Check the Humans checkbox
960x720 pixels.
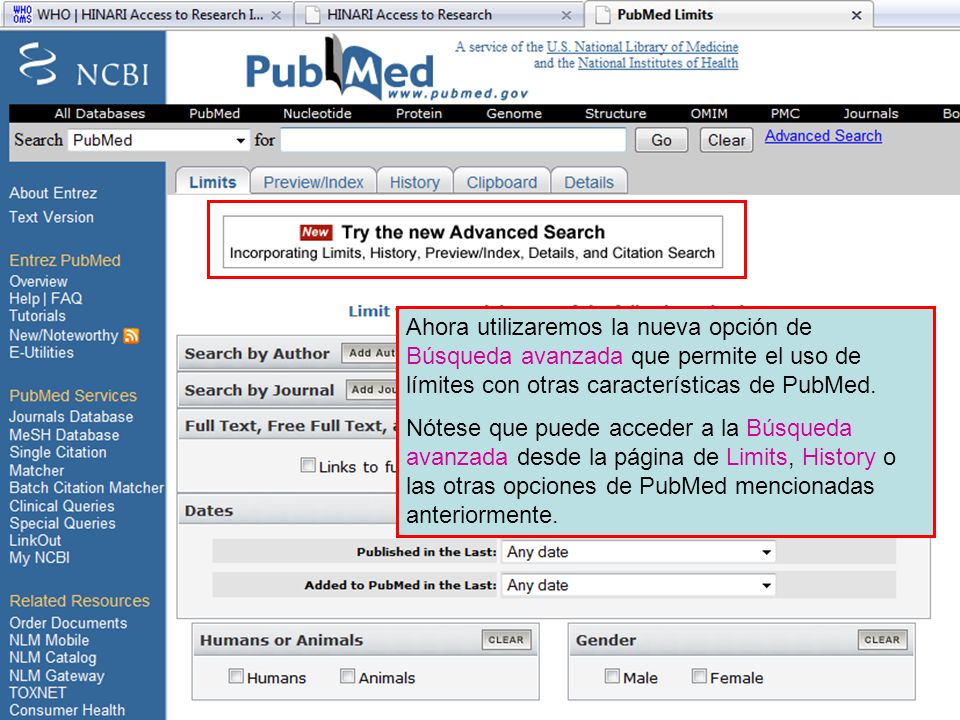[x=236, y=675]
